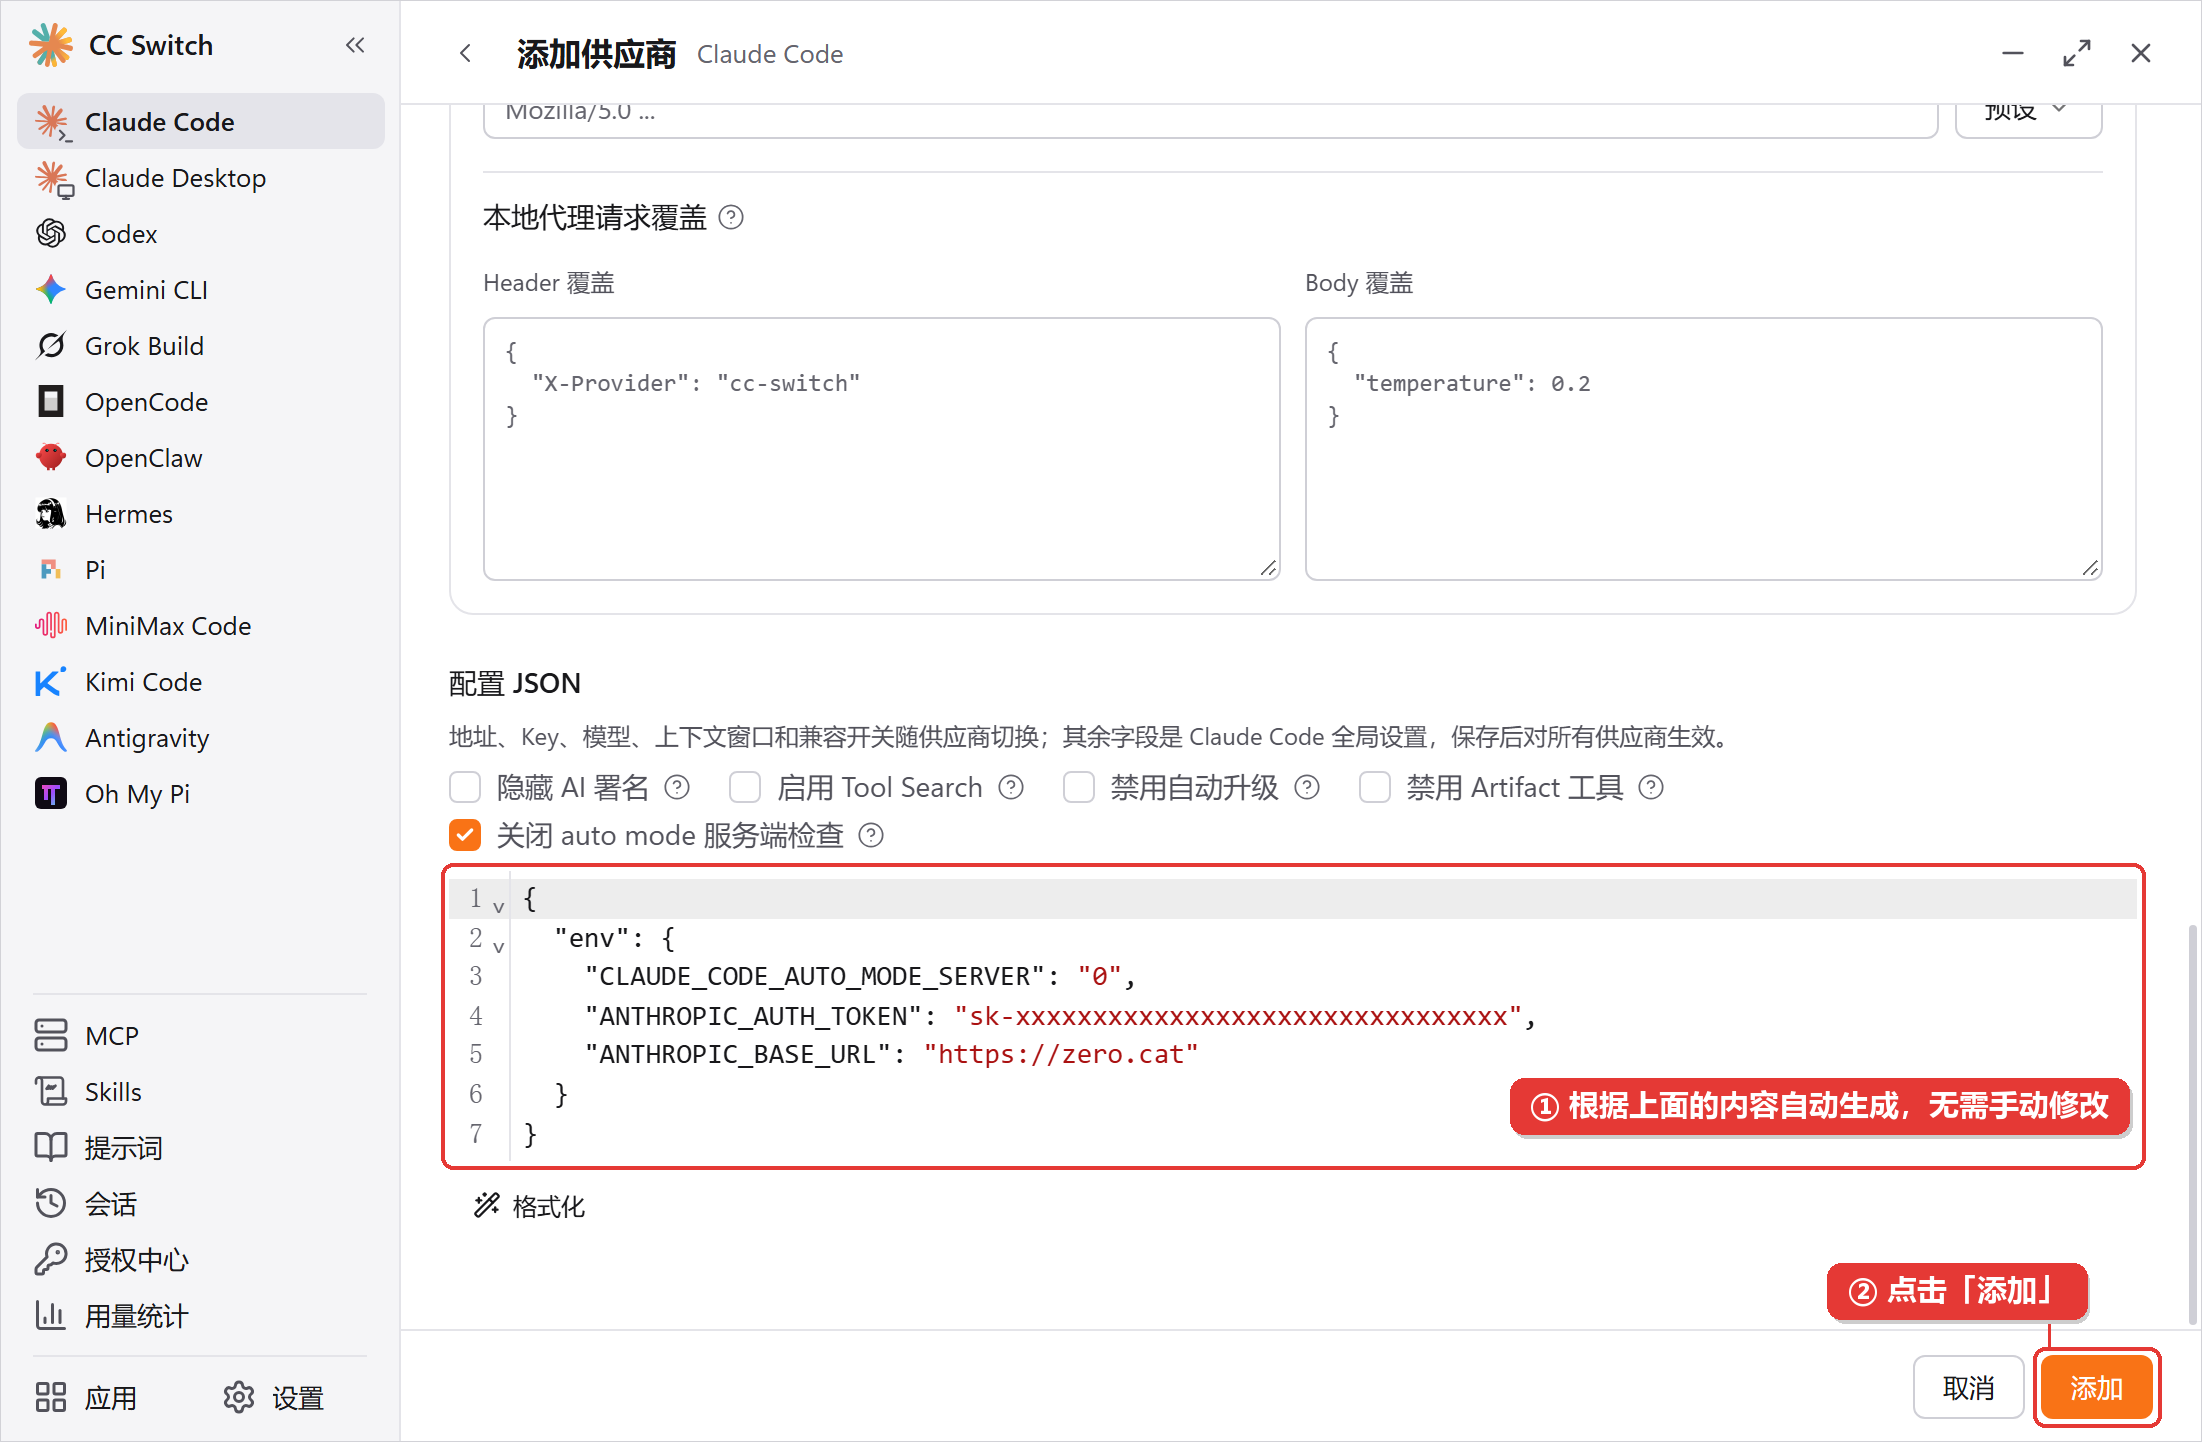Check the 禁用 Artifact 工具 checkbox
This screenshot has height=1442, width=2202.
tap(1375, 788)
